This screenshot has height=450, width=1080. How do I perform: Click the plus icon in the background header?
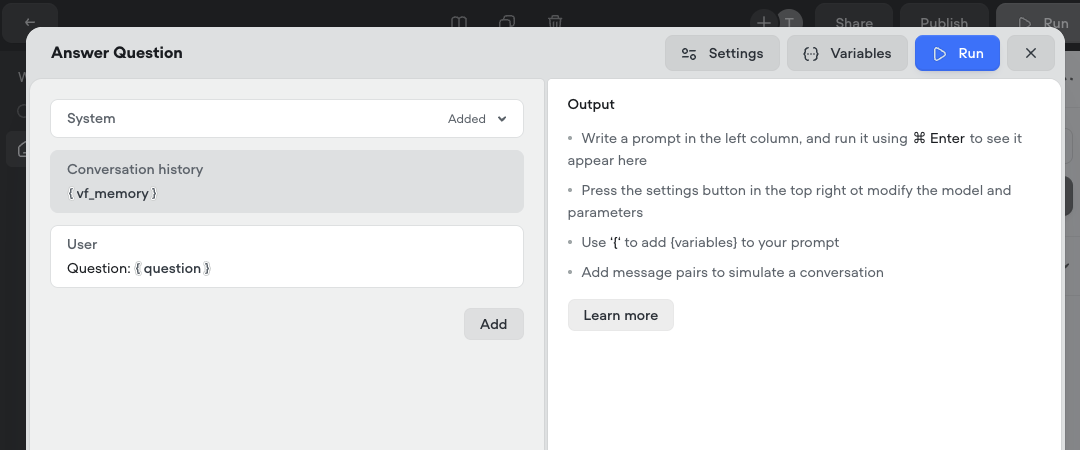coord(763,22)
